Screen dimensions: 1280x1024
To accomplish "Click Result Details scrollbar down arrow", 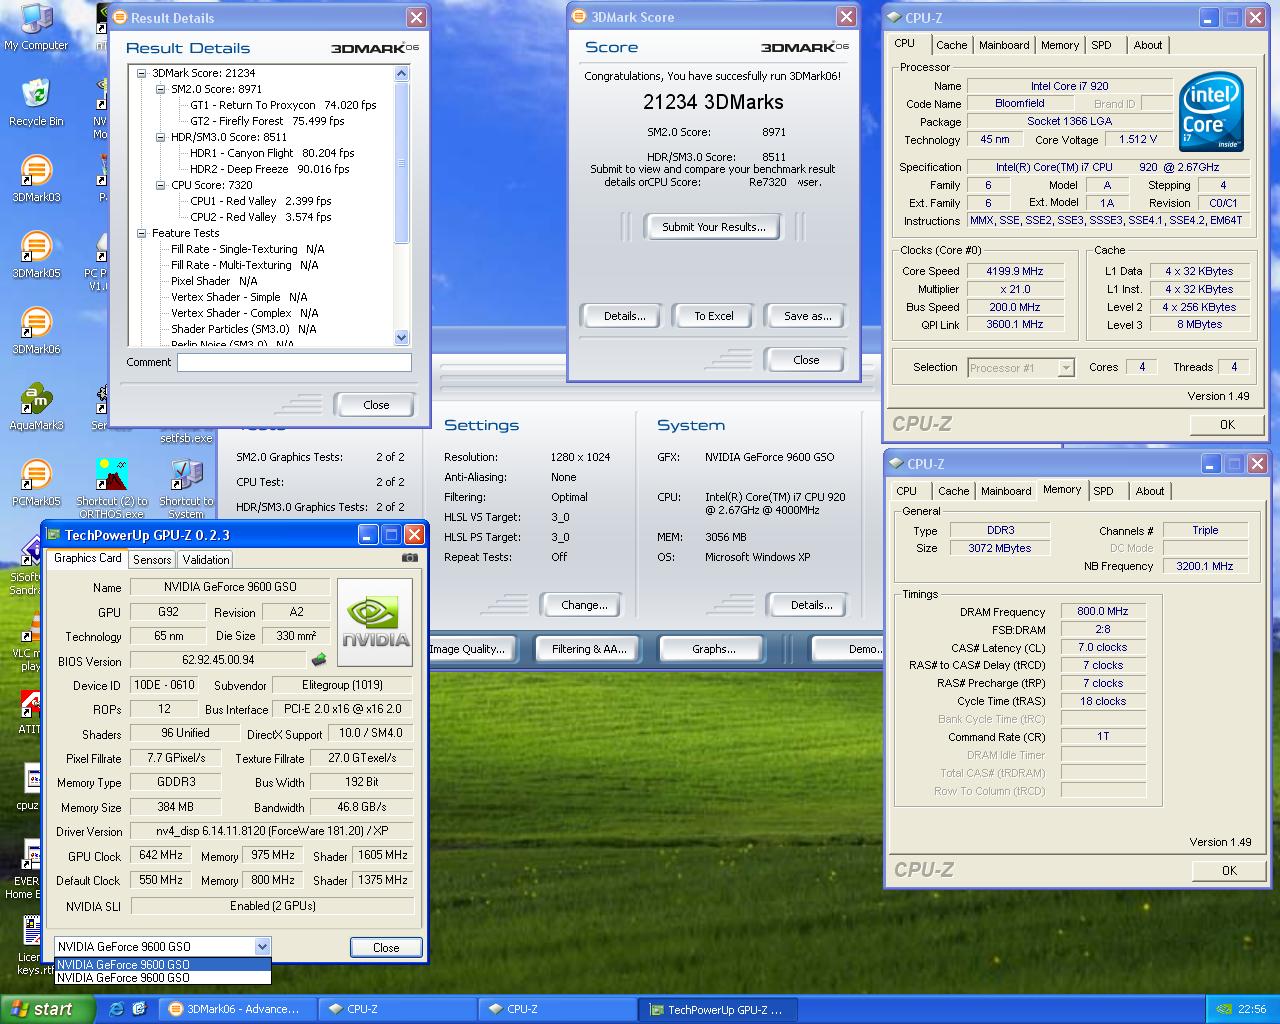I will 401,338.
